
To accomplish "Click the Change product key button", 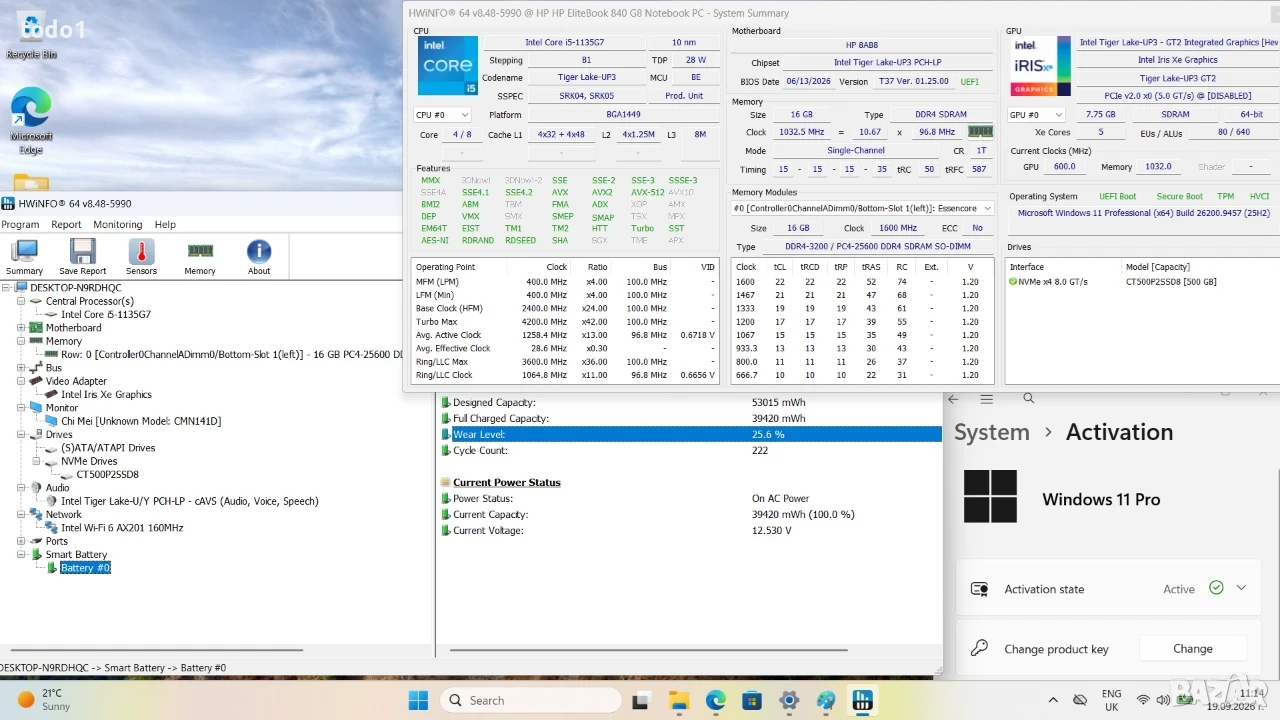I will (1192, 648).
